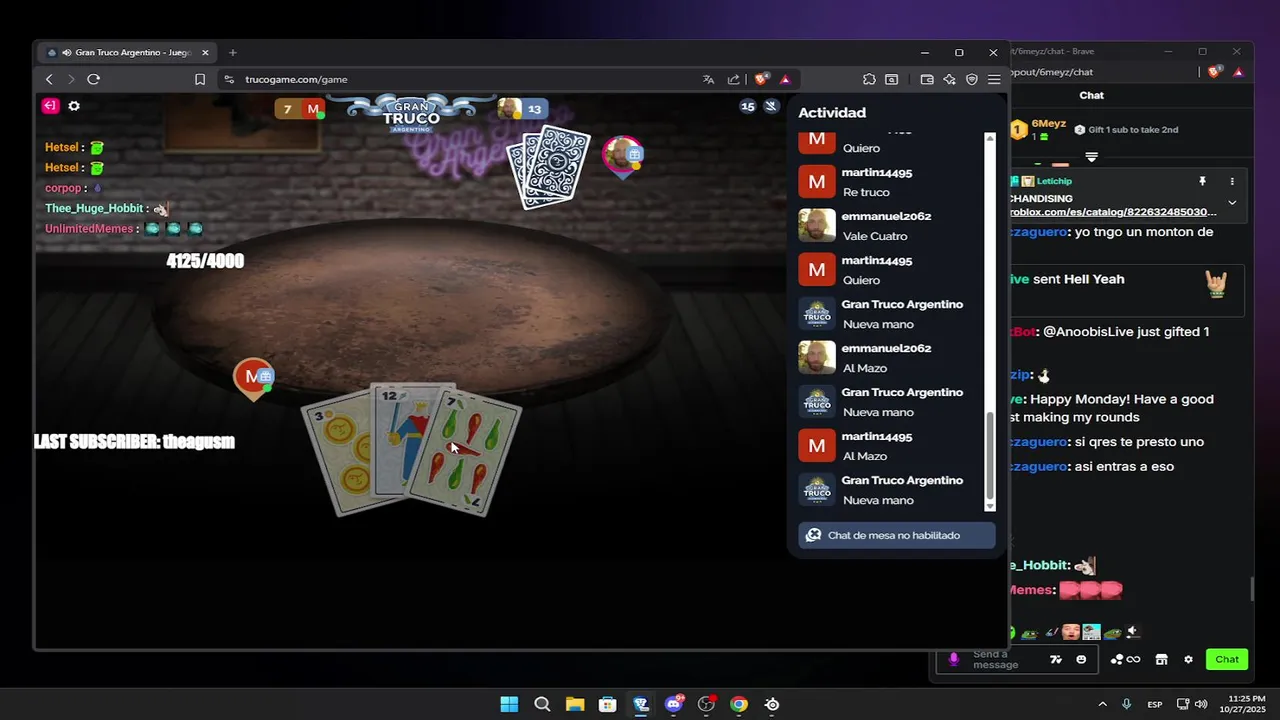Open the Brave VPN shield icon
The height and width of the screenshot is (720, 1280).
[x=972, y=79]
